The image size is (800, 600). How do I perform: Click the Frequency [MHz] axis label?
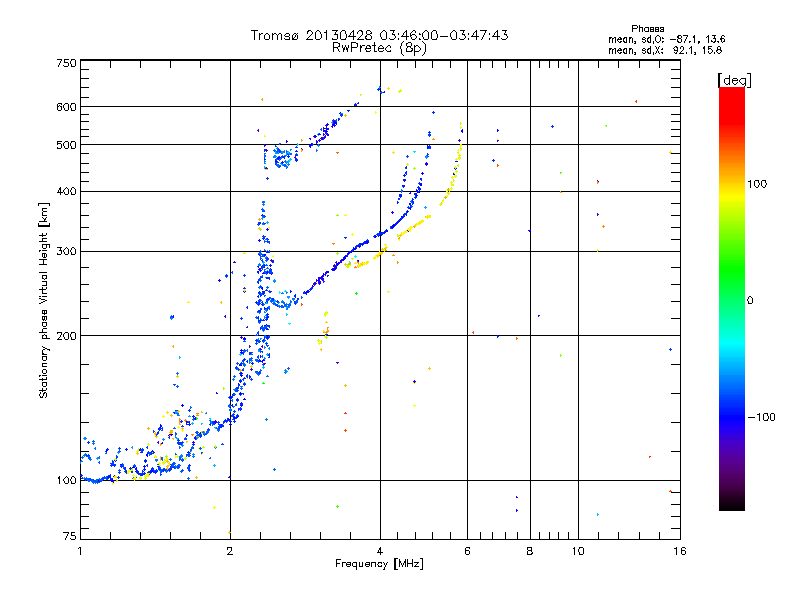[379, 565]
